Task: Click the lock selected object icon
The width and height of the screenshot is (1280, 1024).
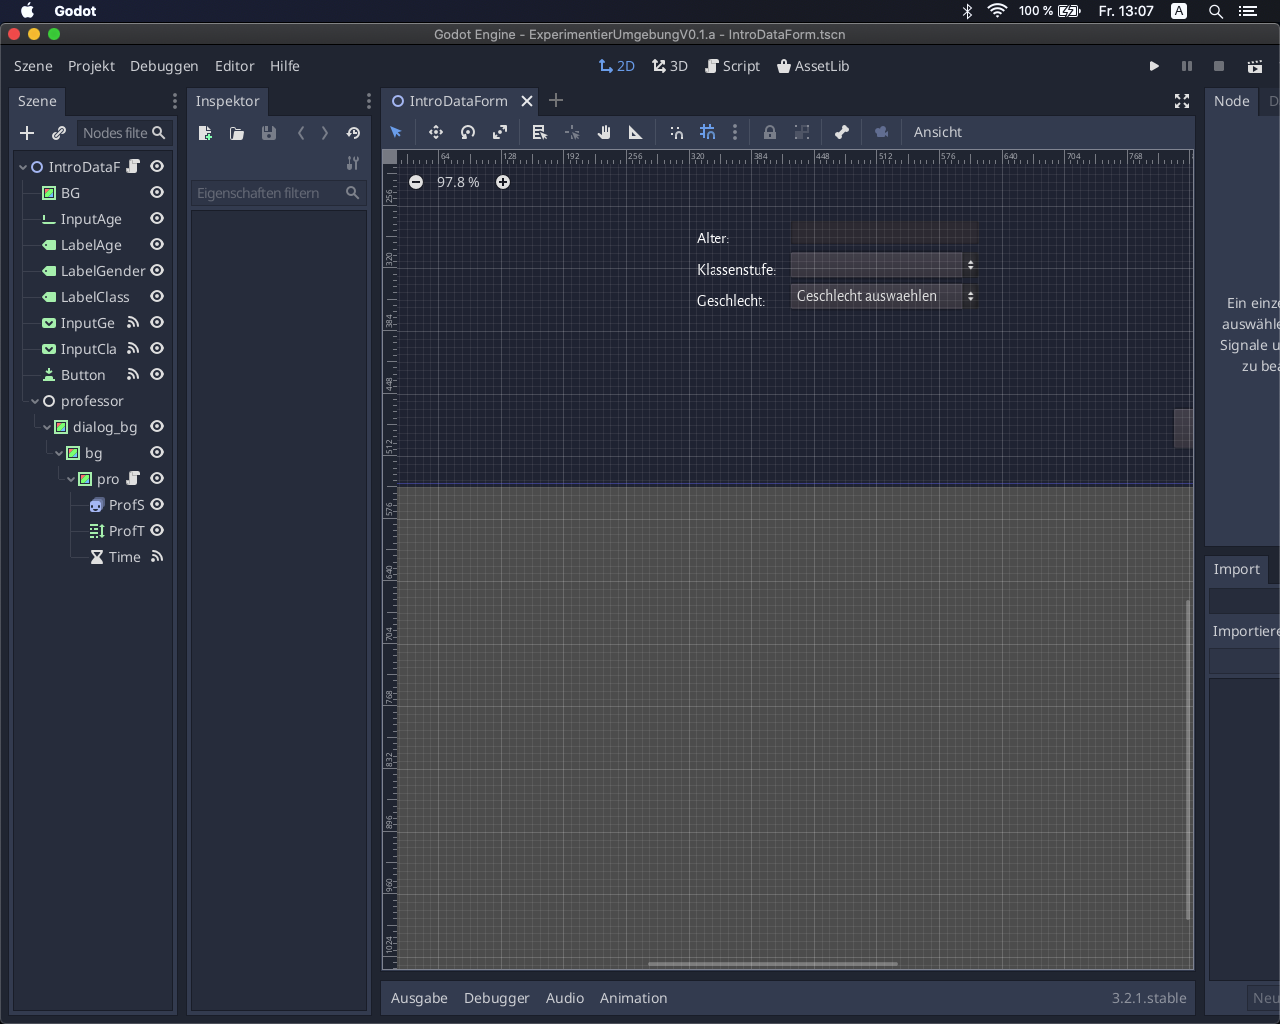Action: pos(770,132)
